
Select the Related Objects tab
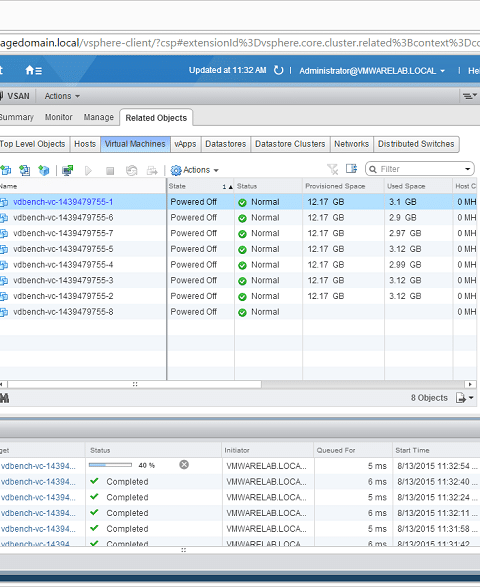(156, 118)
